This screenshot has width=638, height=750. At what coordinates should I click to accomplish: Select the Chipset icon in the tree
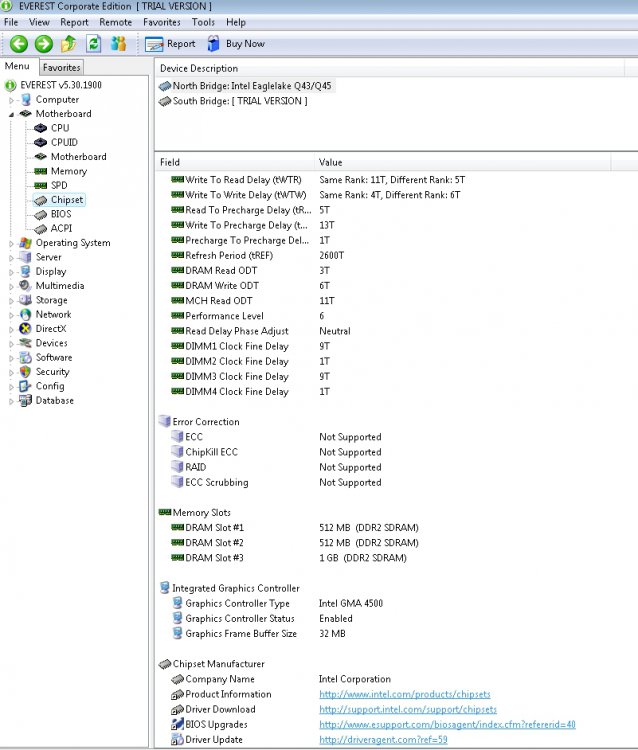tap(41, 200)
